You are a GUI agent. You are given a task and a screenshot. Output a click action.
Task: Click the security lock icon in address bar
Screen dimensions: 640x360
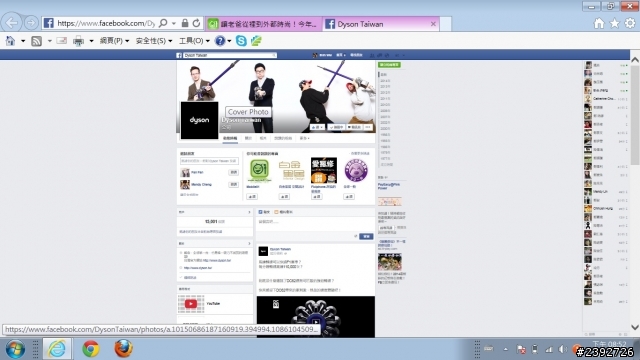185,23
